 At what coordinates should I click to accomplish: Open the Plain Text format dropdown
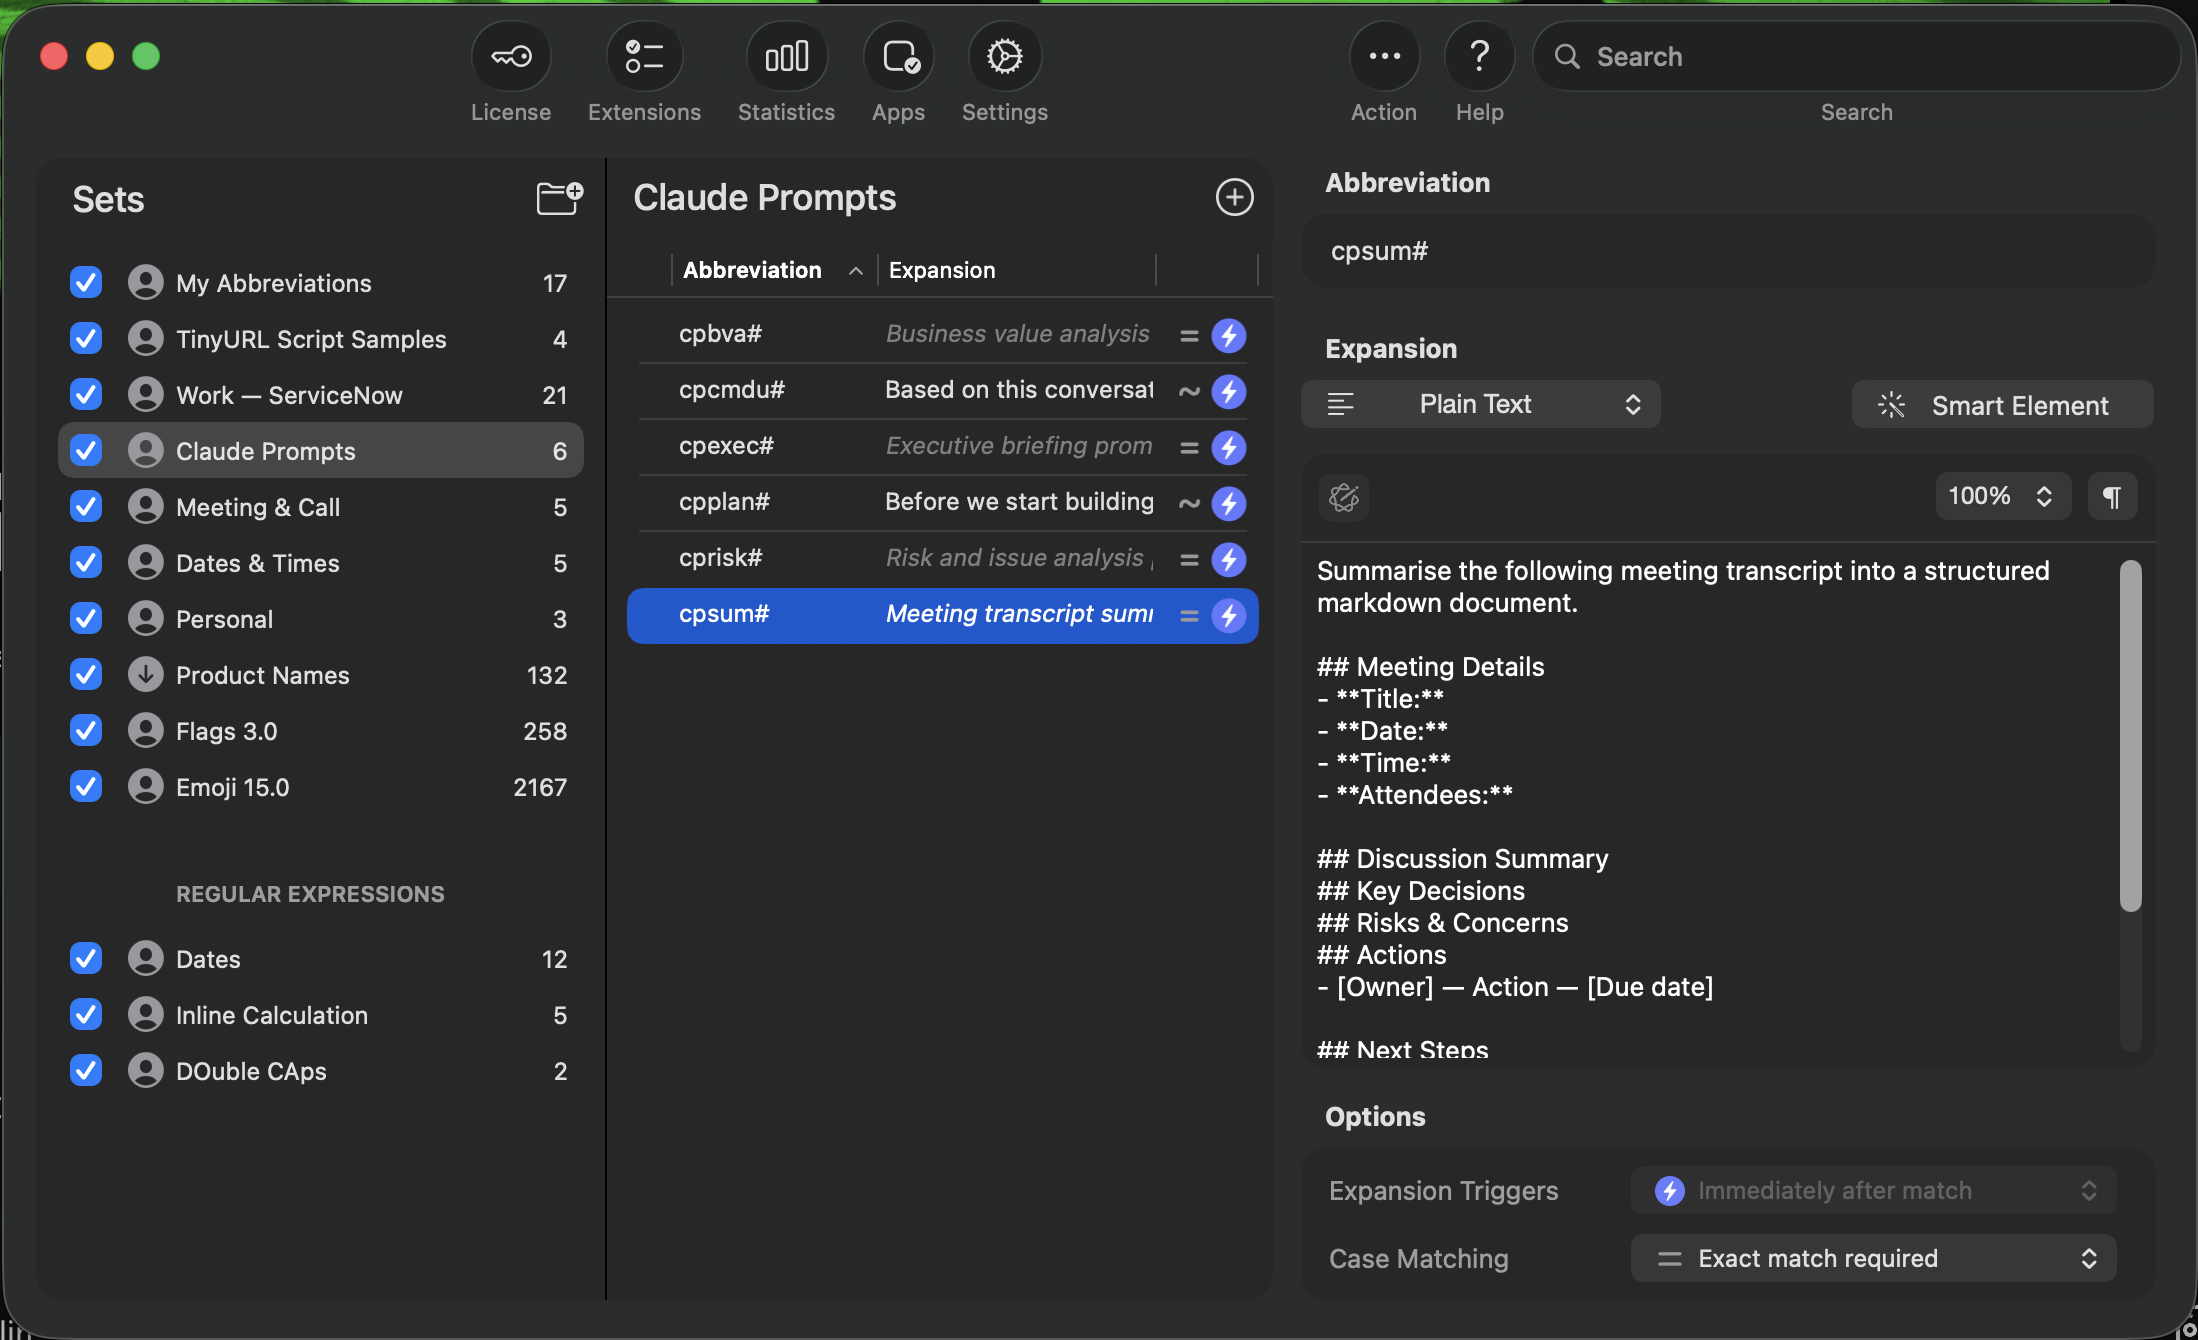pyautogui.click(x=1480, y=404)
